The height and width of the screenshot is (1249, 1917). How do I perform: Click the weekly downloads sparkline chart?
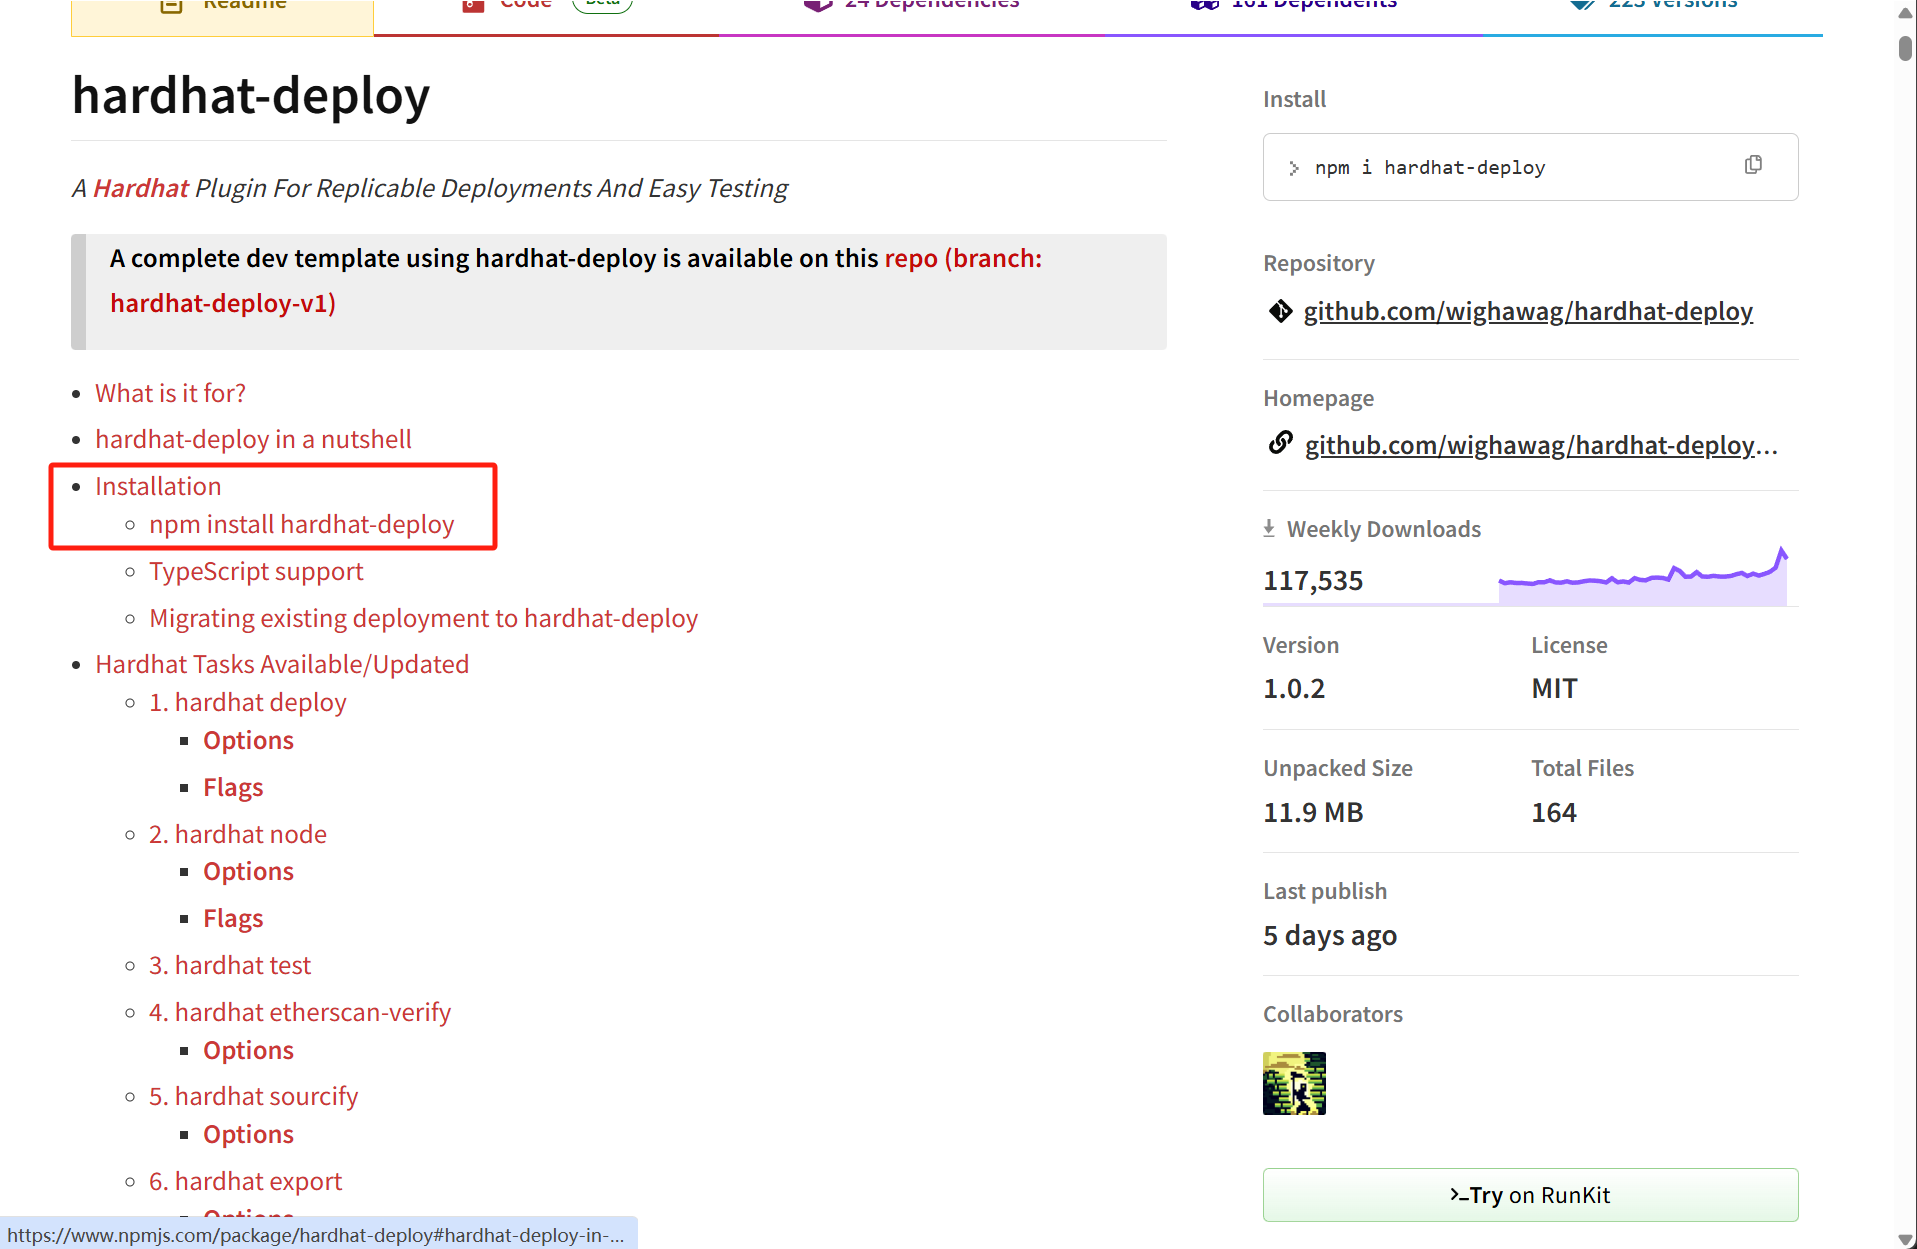click(x=1643, y=577)
